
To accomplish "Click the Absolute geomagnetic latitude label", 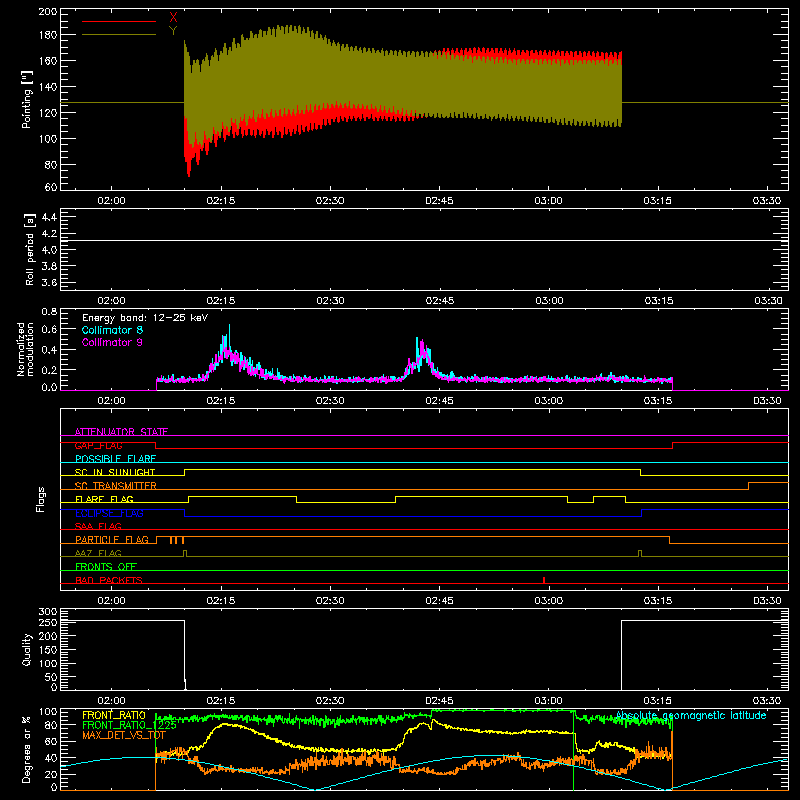I will click(691, 715).
